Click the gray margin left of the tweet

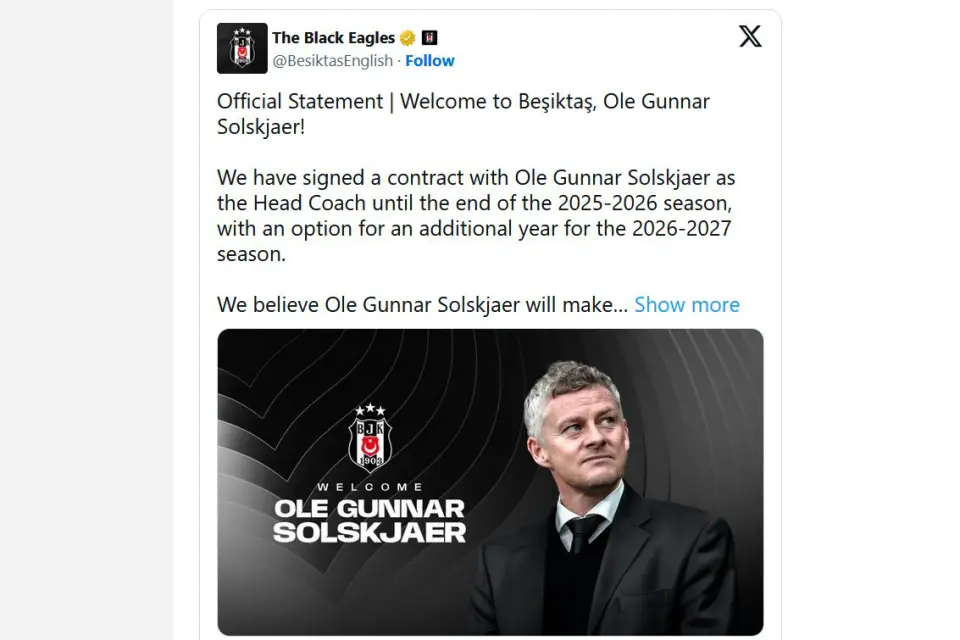coord(86,320)
